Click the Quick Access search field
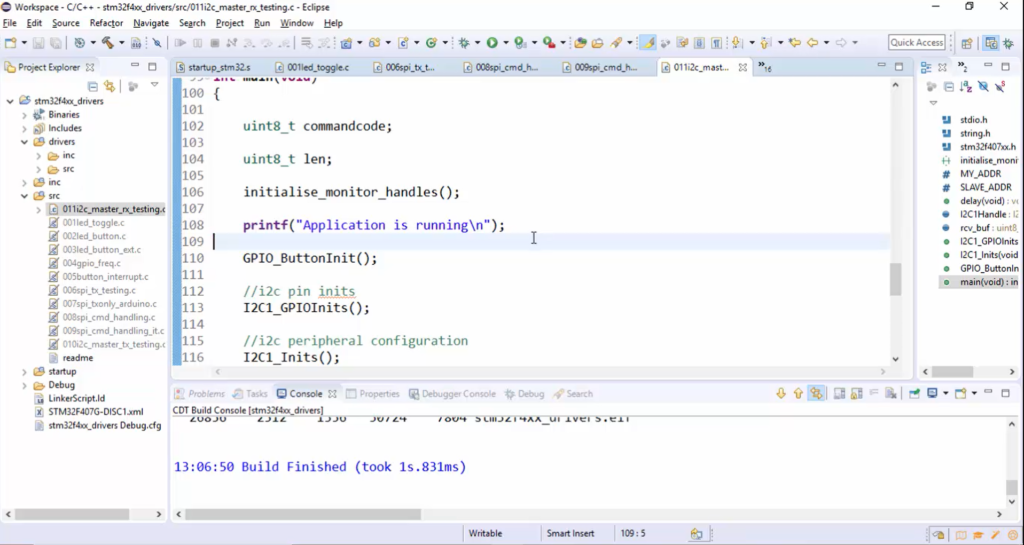The height and width of the screenshot is (545, 1024). pyautogui.click(x=917, y=42)
